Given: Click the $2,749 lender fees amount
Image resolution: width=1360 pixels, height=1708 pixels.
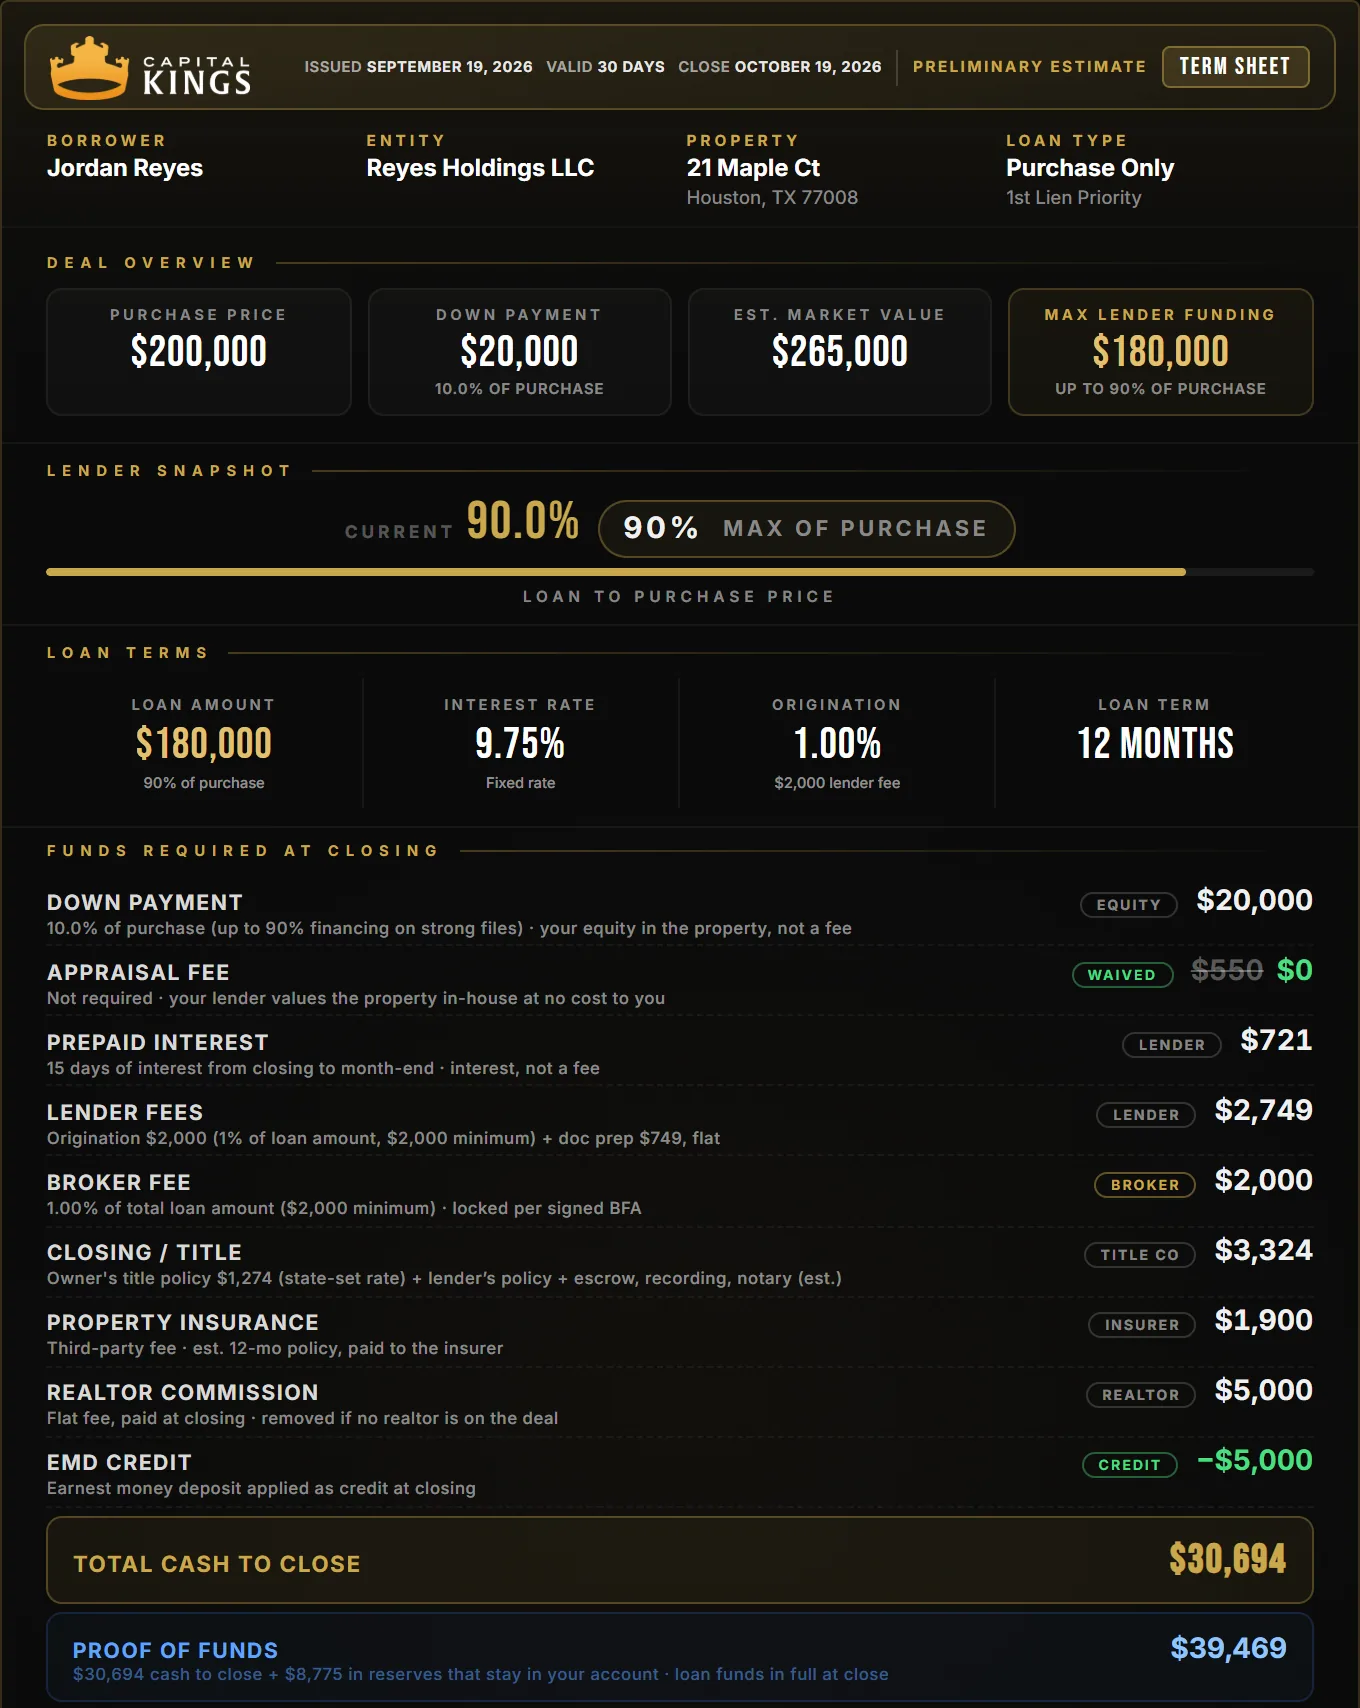Looking at the screenshot, I should click(x=1264, y=1110).
